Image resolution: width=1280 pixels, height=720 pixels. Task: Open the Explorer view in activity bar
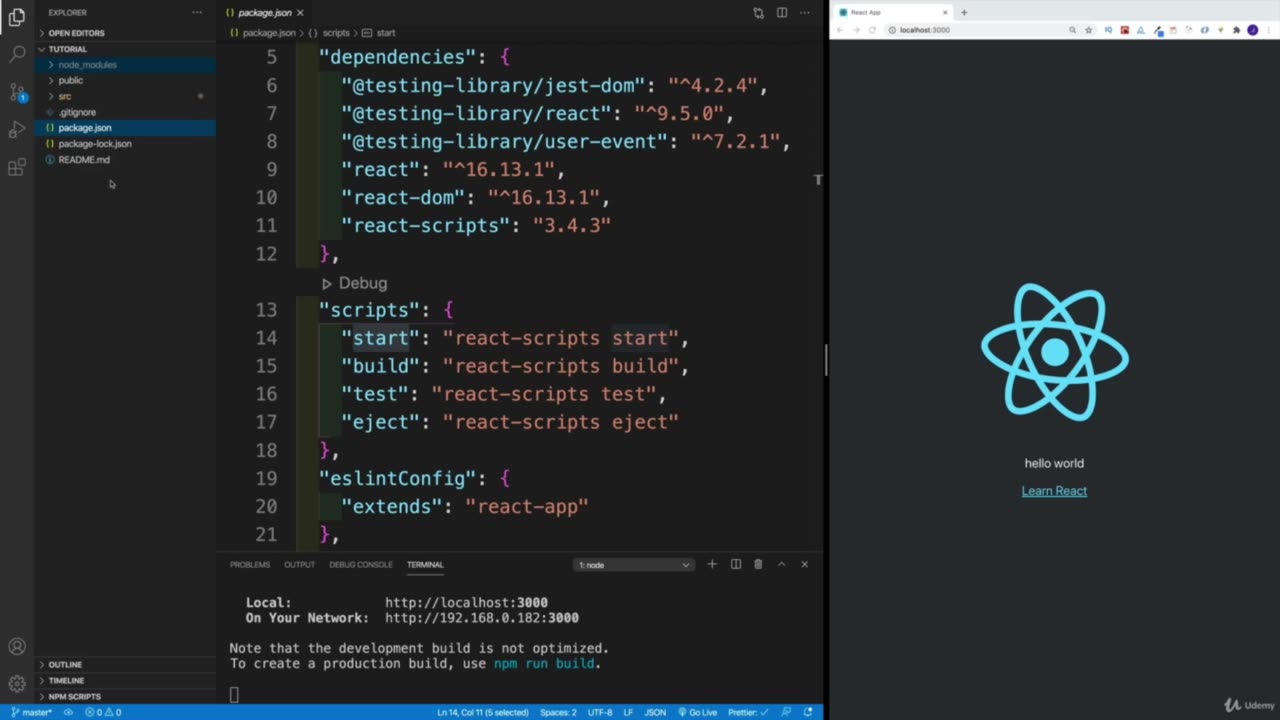coord(17,17)
